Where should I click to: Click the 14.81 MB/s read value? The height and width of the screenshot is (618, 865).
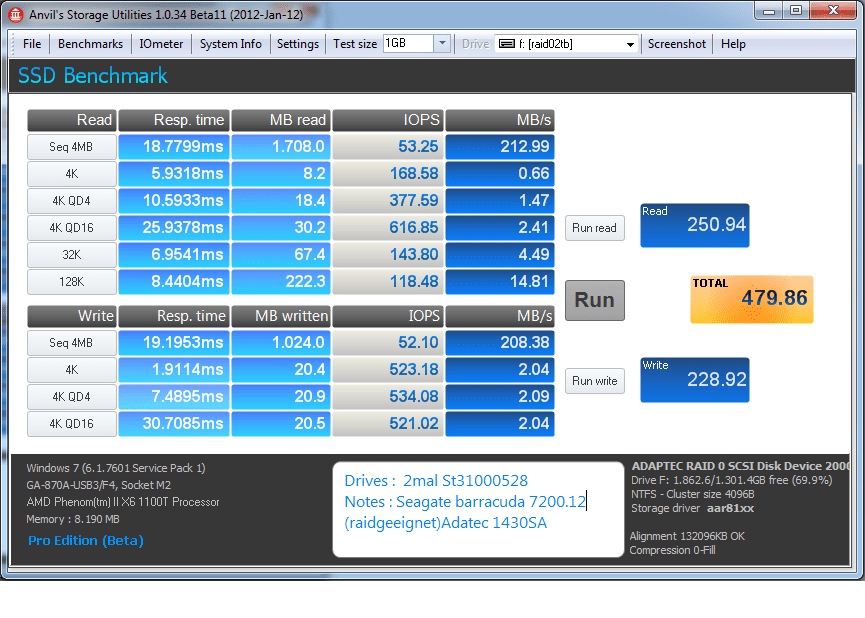pos(500,282)
